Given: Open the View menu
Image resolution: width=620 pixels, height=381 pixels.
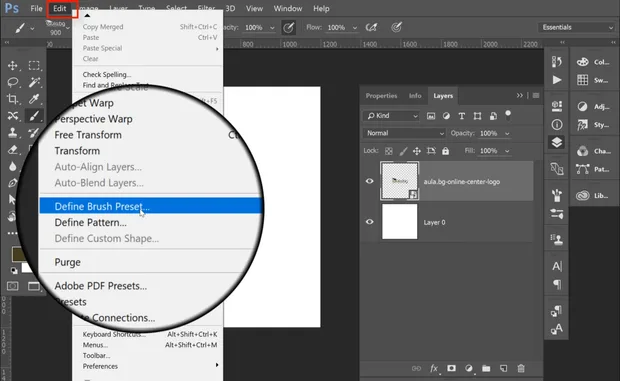Looking at the screenshot, I should pos(254,8).
